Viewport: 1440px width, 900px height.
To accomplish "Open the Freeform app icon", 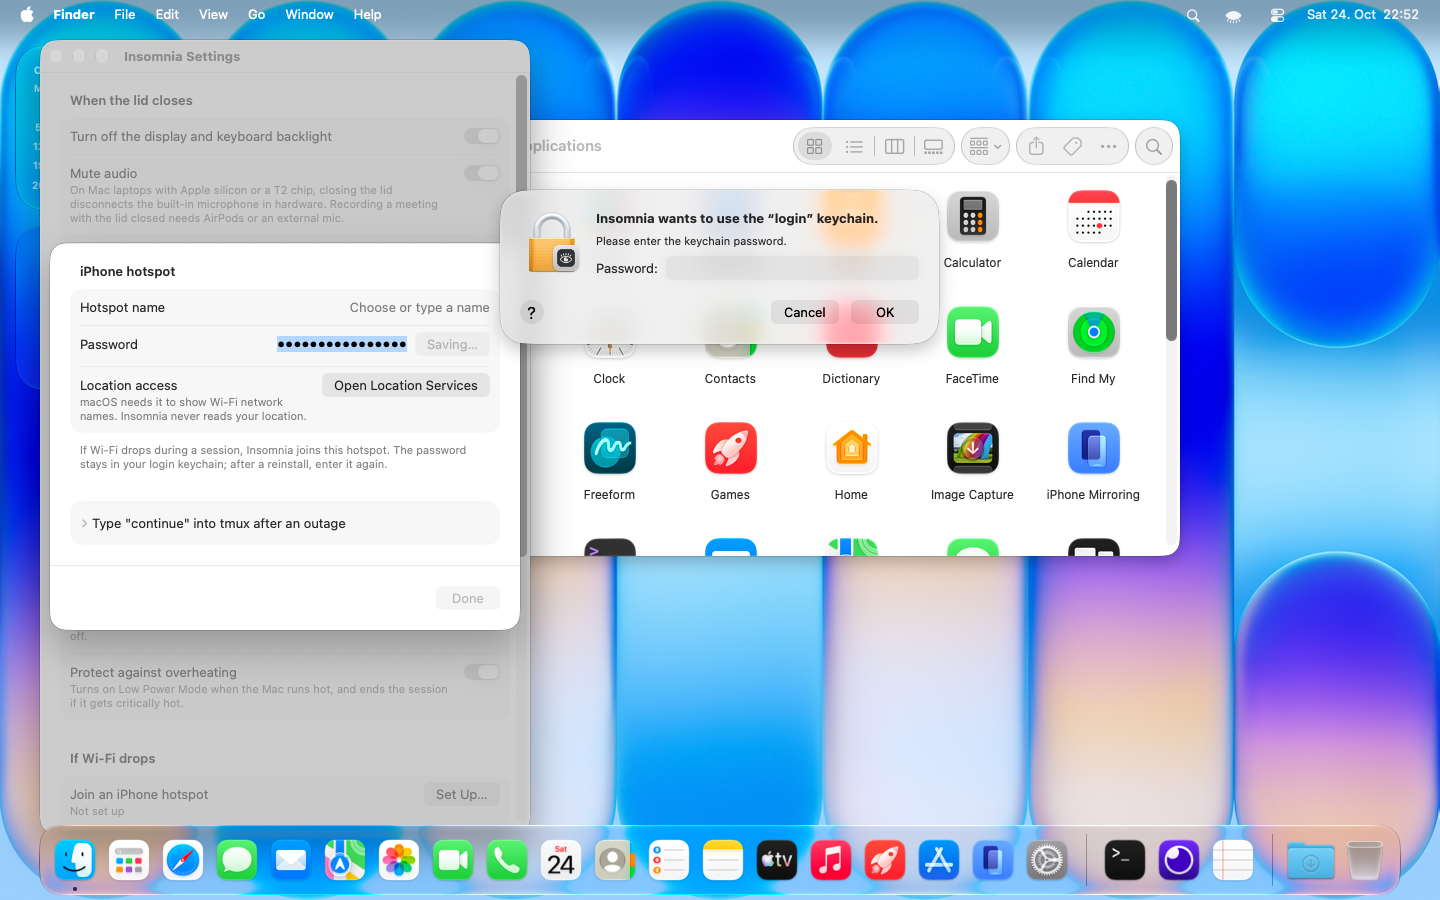I will point(609,449).
